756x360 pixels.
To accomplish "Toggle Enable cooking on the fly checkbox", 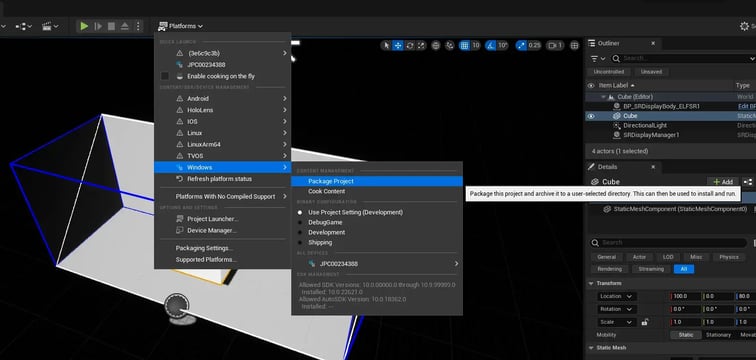I will tap(165, 76).
